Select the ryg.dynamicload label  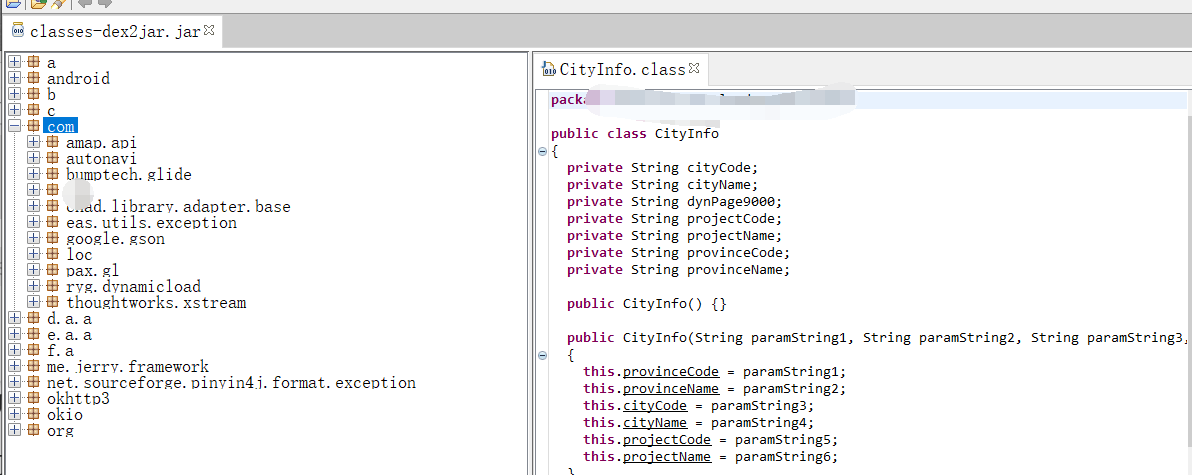tap(133, 287)
